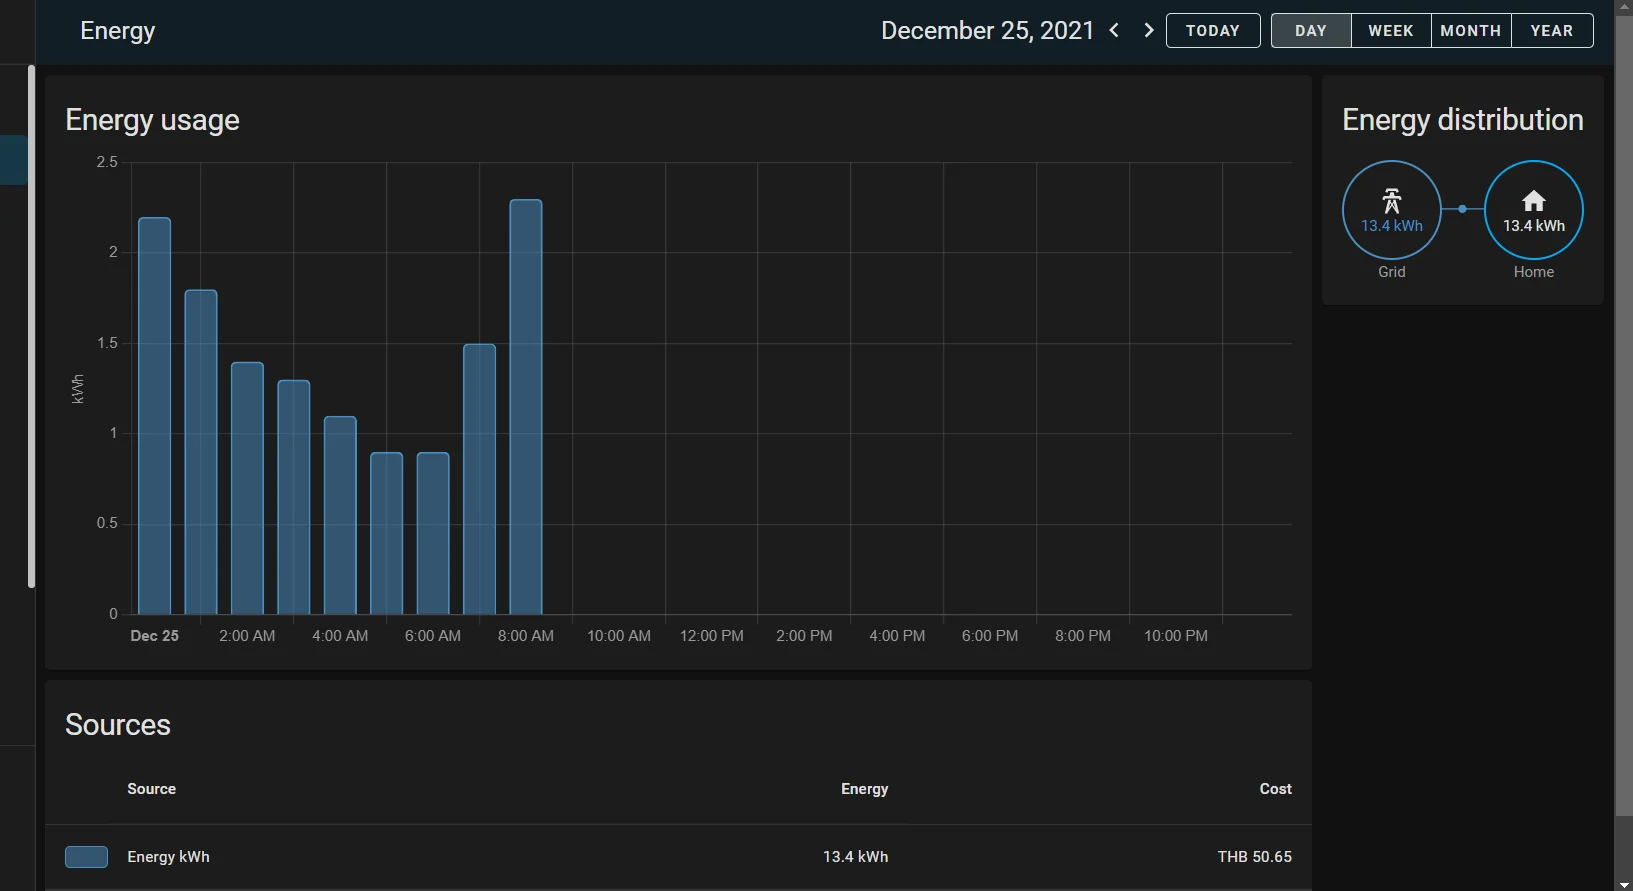Click the tallest bar before 8:00 AM
The image size is (1633, 891).
pos(526,407)
